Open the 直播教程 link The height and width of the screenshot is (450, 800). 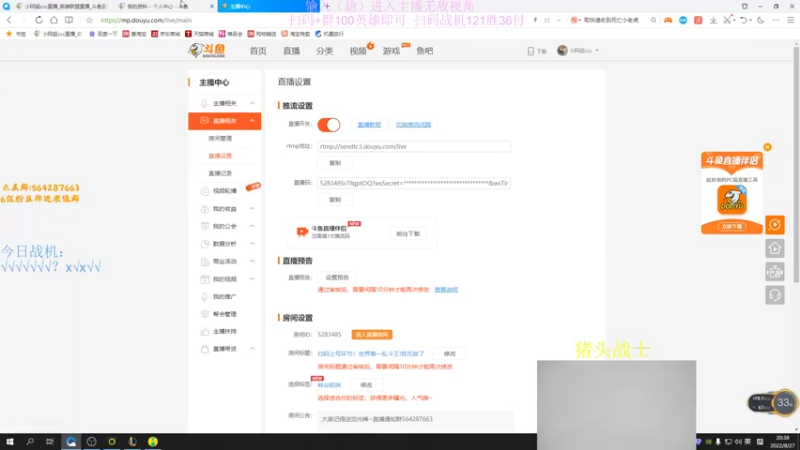click(369, 124)
